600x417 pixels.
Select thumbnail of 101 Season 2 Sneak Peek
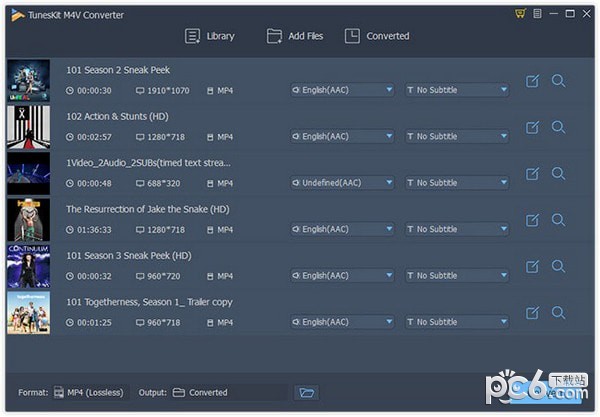tap(28, 80)
